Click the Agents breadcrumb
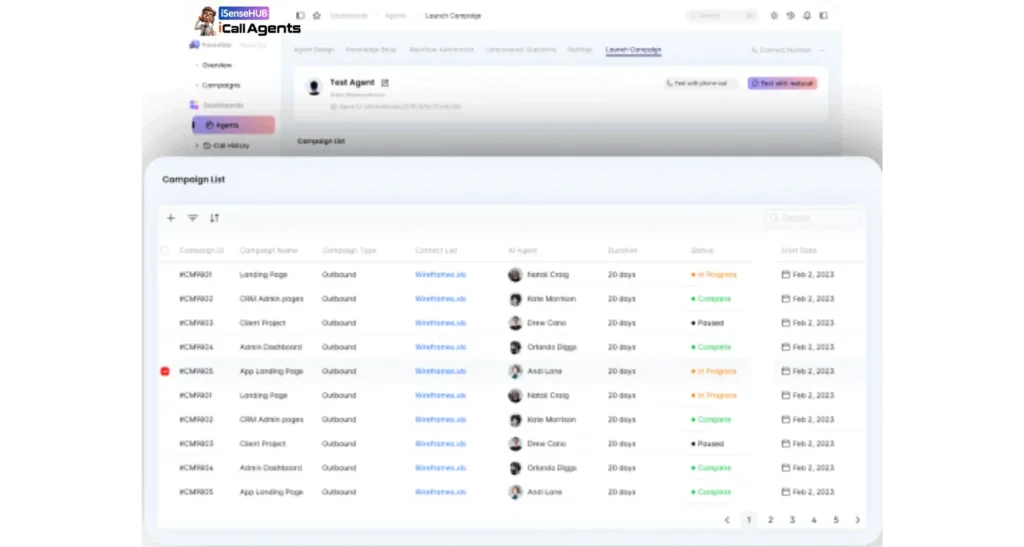 click(x=396, y=16)
